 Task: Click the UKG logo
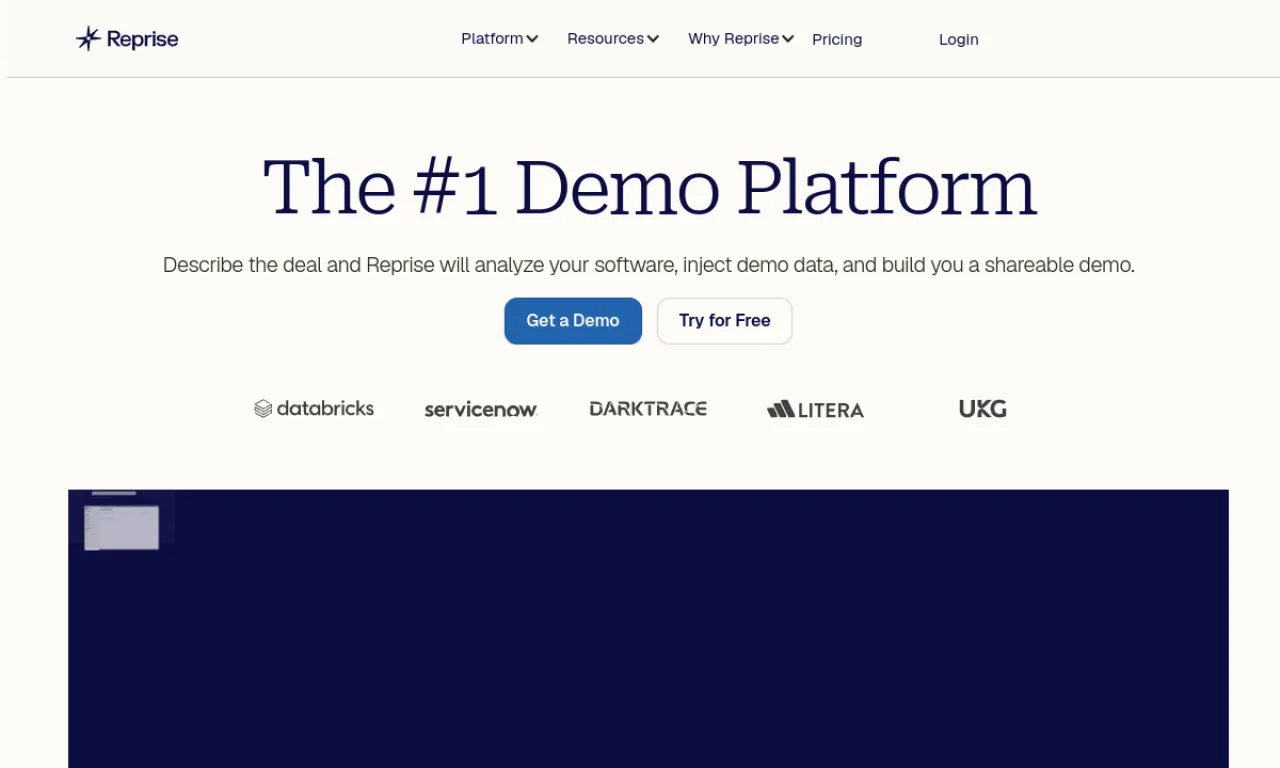pos(982,408)
